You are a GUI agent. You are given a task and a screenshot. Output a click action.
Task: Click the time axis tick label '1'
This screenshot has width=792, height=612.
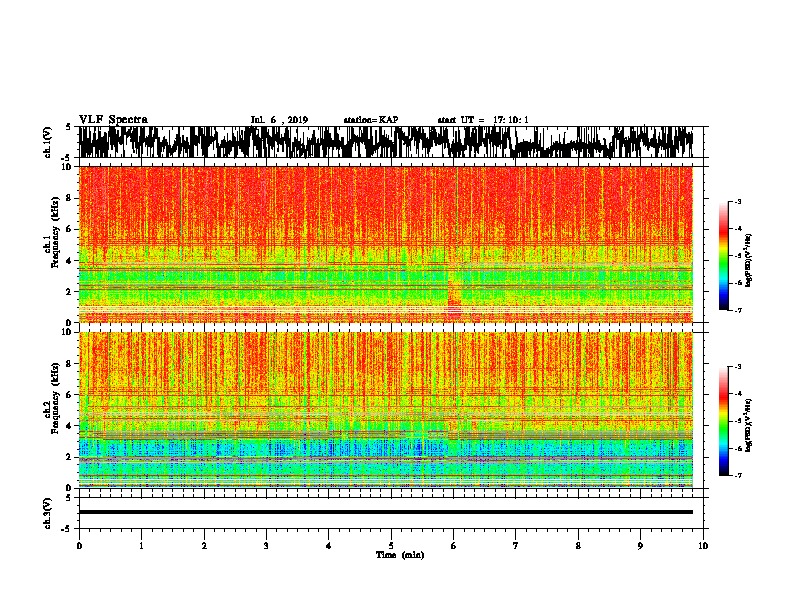141,546
